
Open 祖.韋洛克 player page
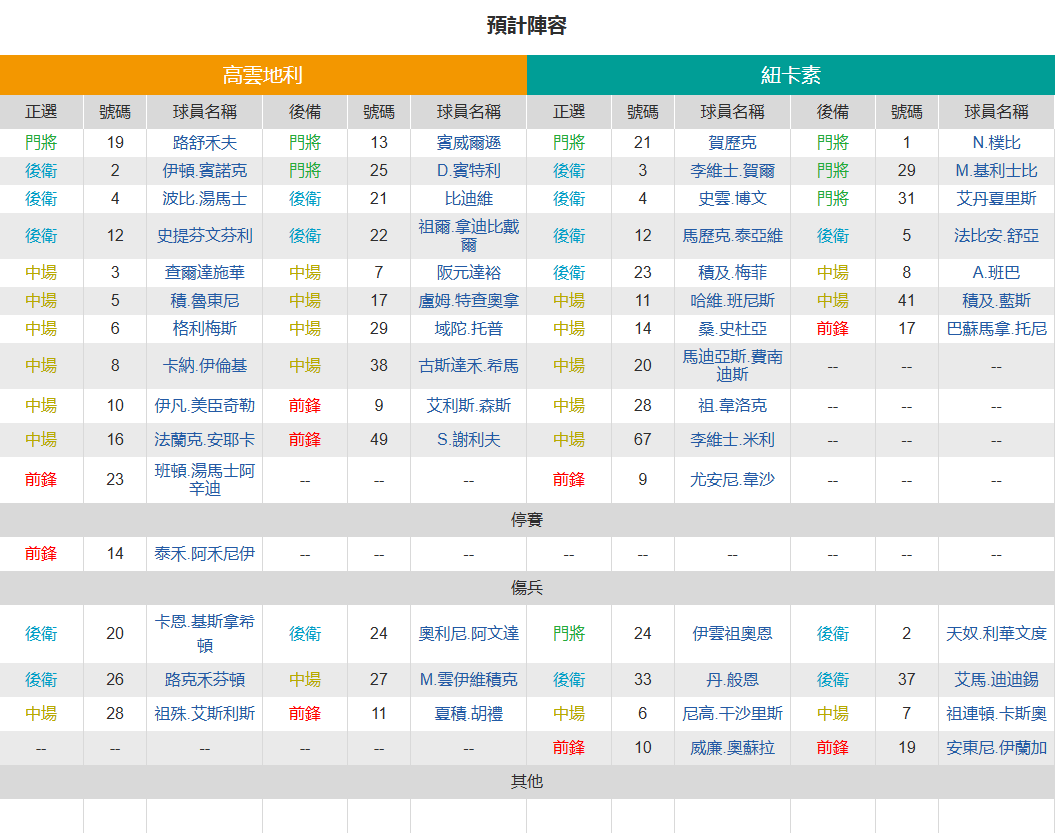[733, 406]
